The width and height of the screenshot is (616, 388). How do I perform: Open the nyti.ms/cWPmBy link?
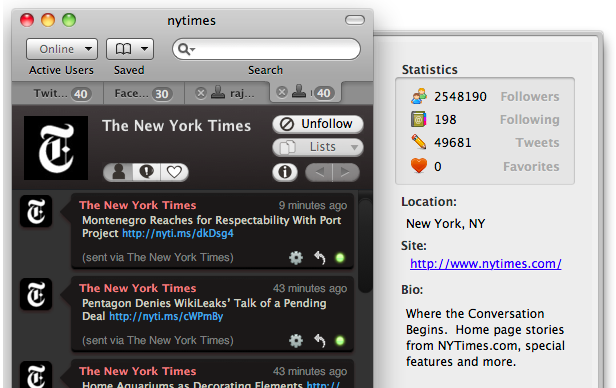pyautogui.click(x=166, y=316)
